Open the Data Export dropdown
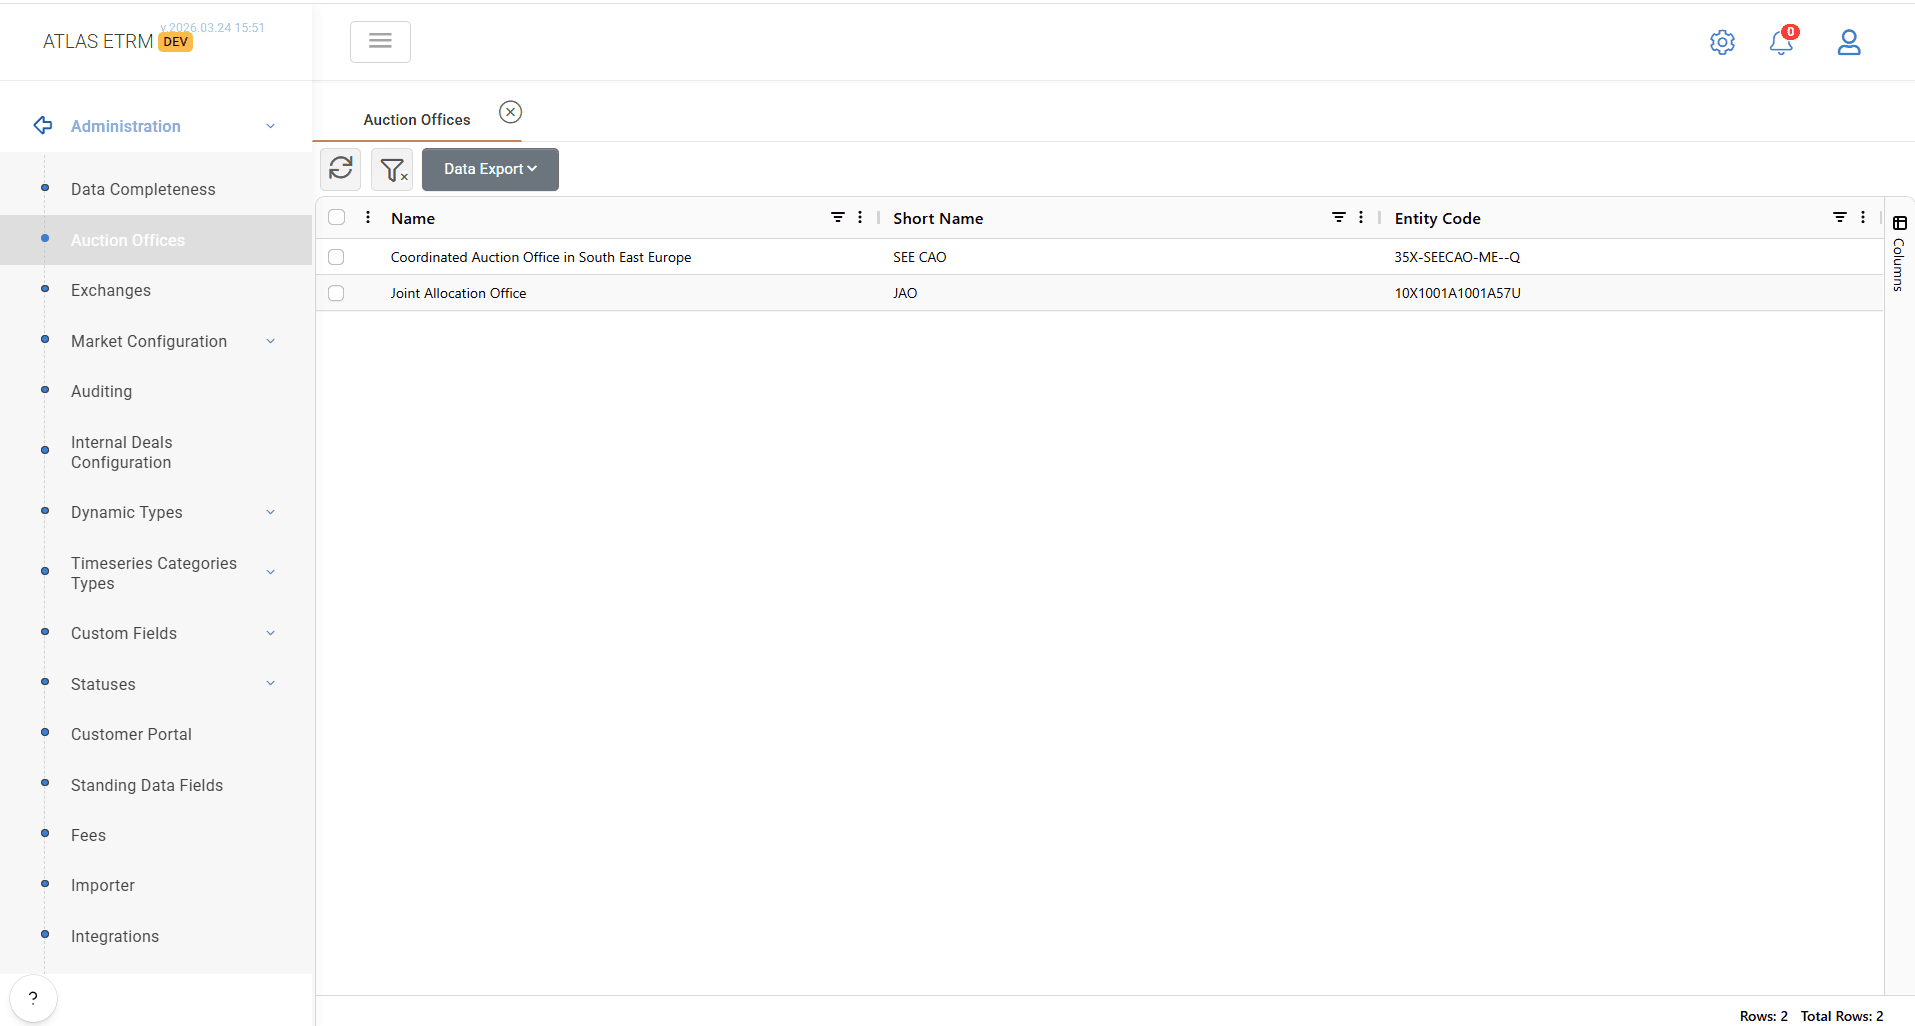Viewport: 1915px width, 1026px height. [490, 169]
